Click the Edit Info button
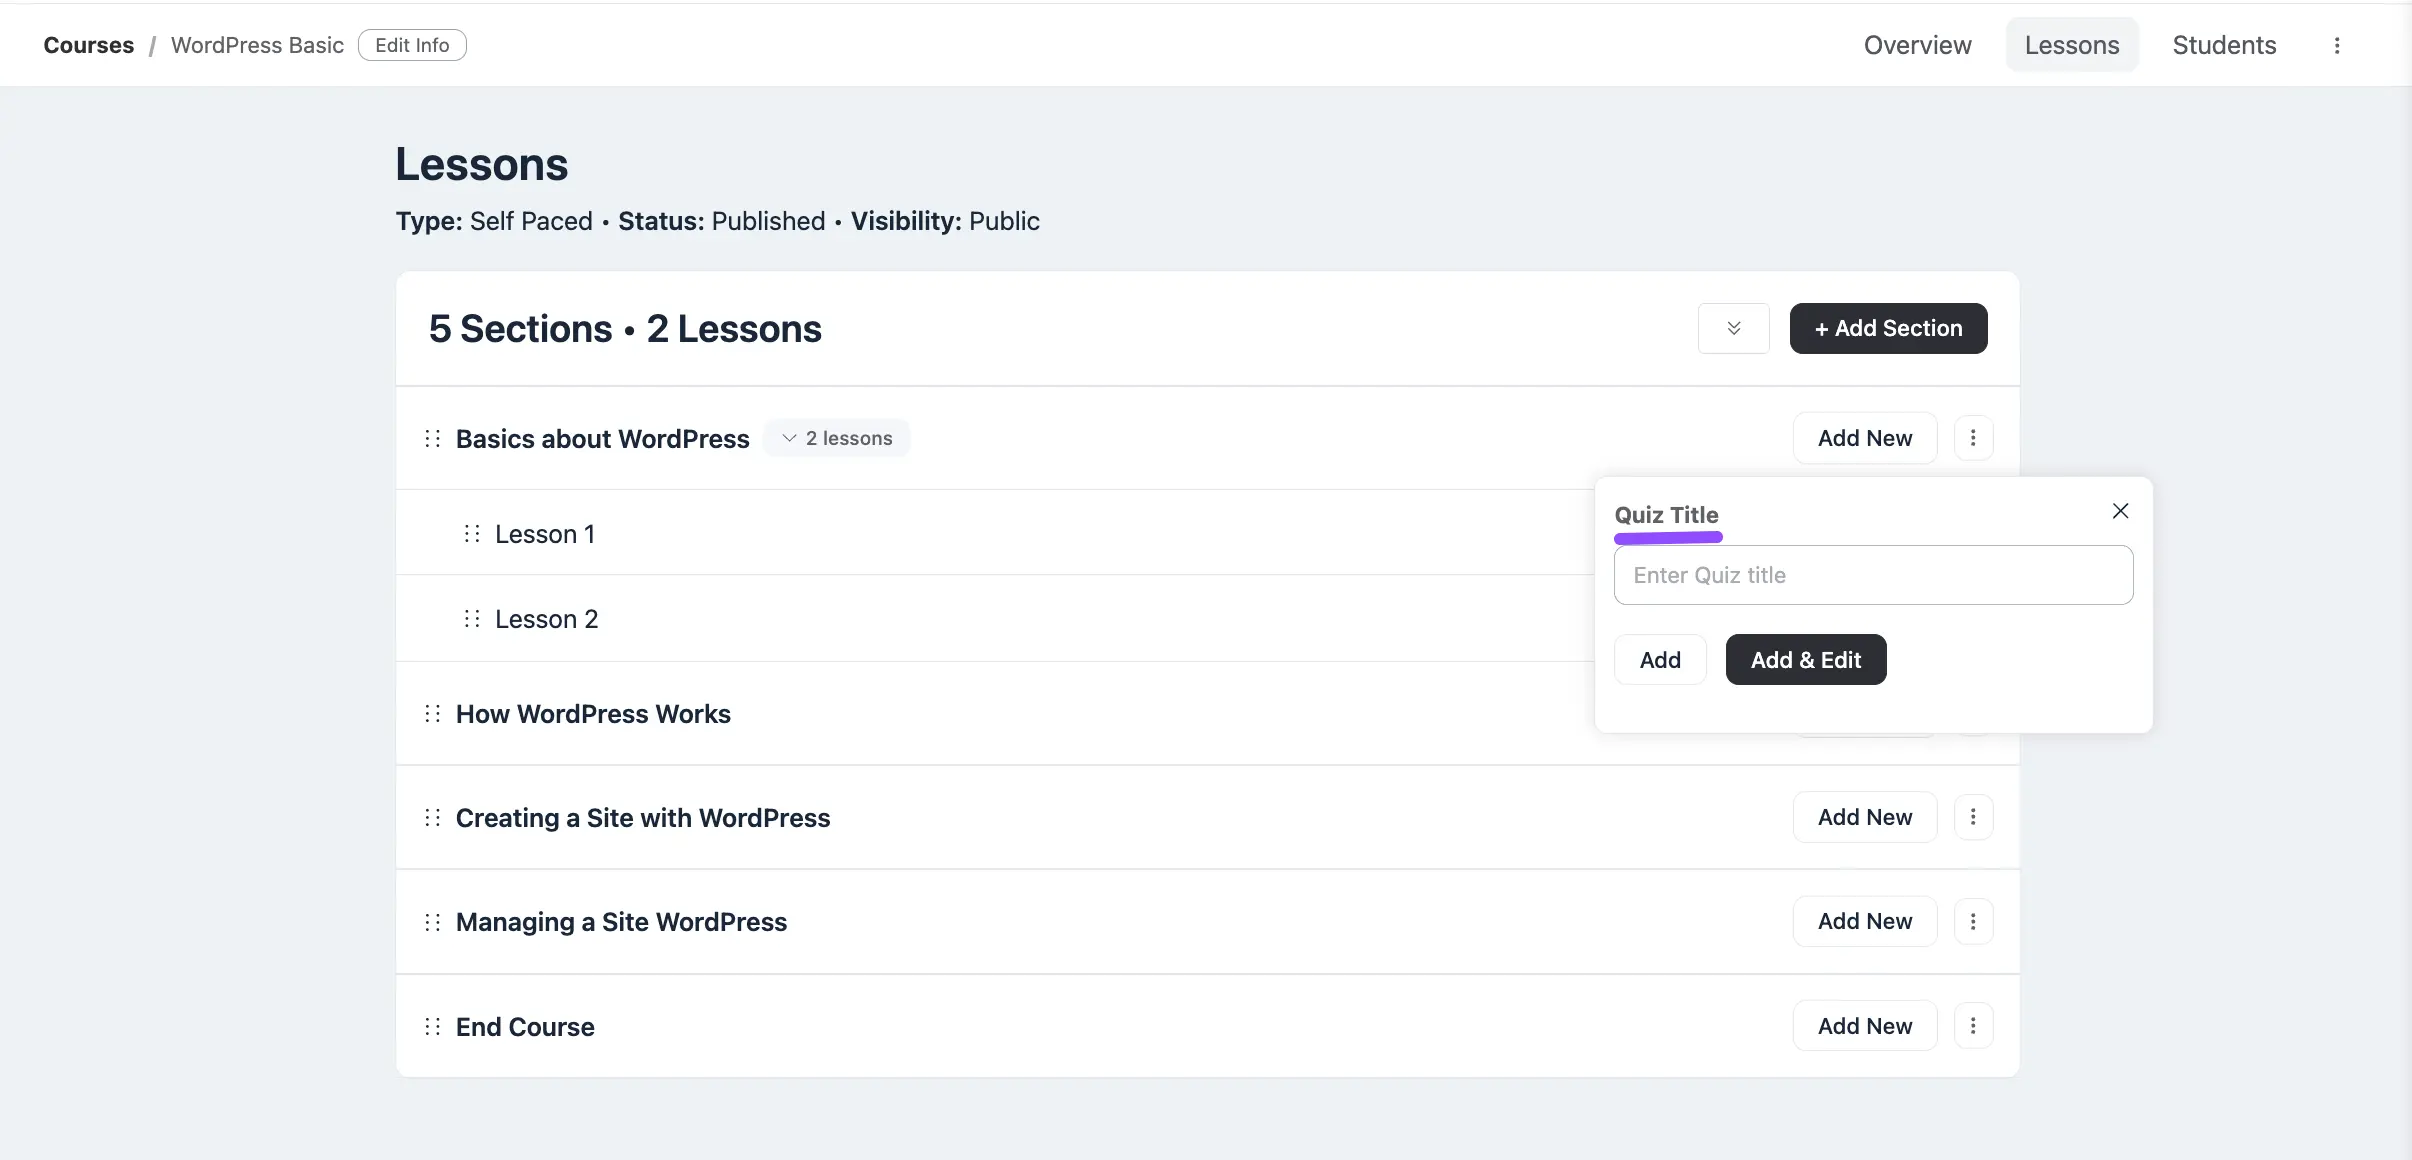Screen dimensions: 2412x1160 pos(412,45)
